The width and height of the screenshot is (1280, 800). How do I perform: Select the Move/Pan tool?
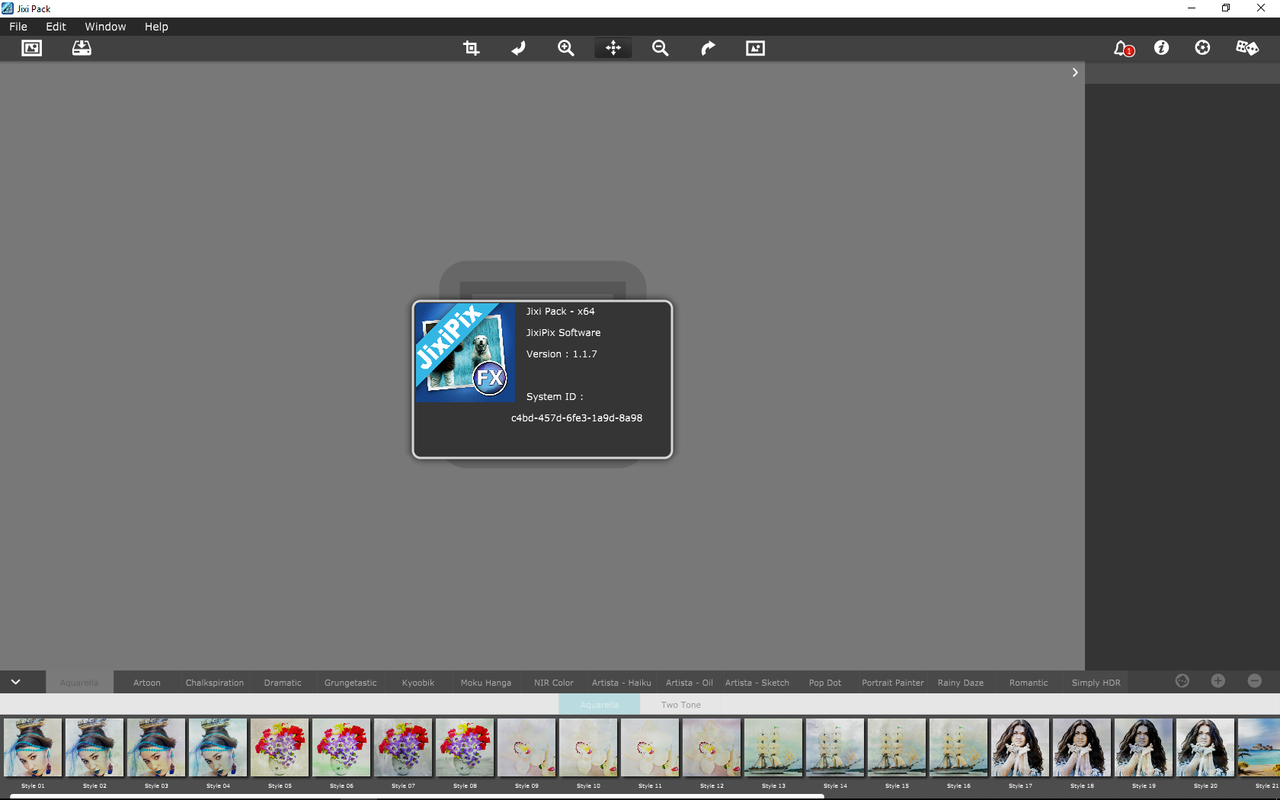[x=613, y=48]
